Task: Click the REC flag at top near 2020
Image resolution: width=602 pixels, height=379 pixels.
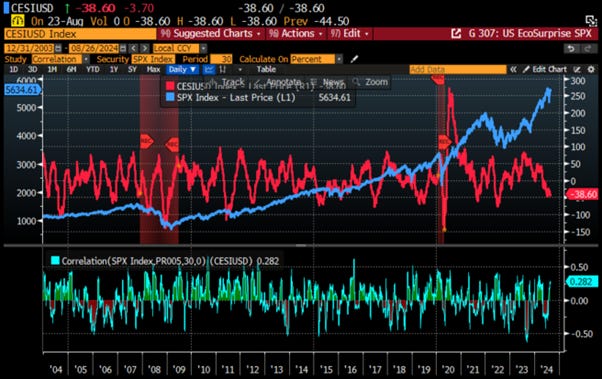Action: click(438, 79)
